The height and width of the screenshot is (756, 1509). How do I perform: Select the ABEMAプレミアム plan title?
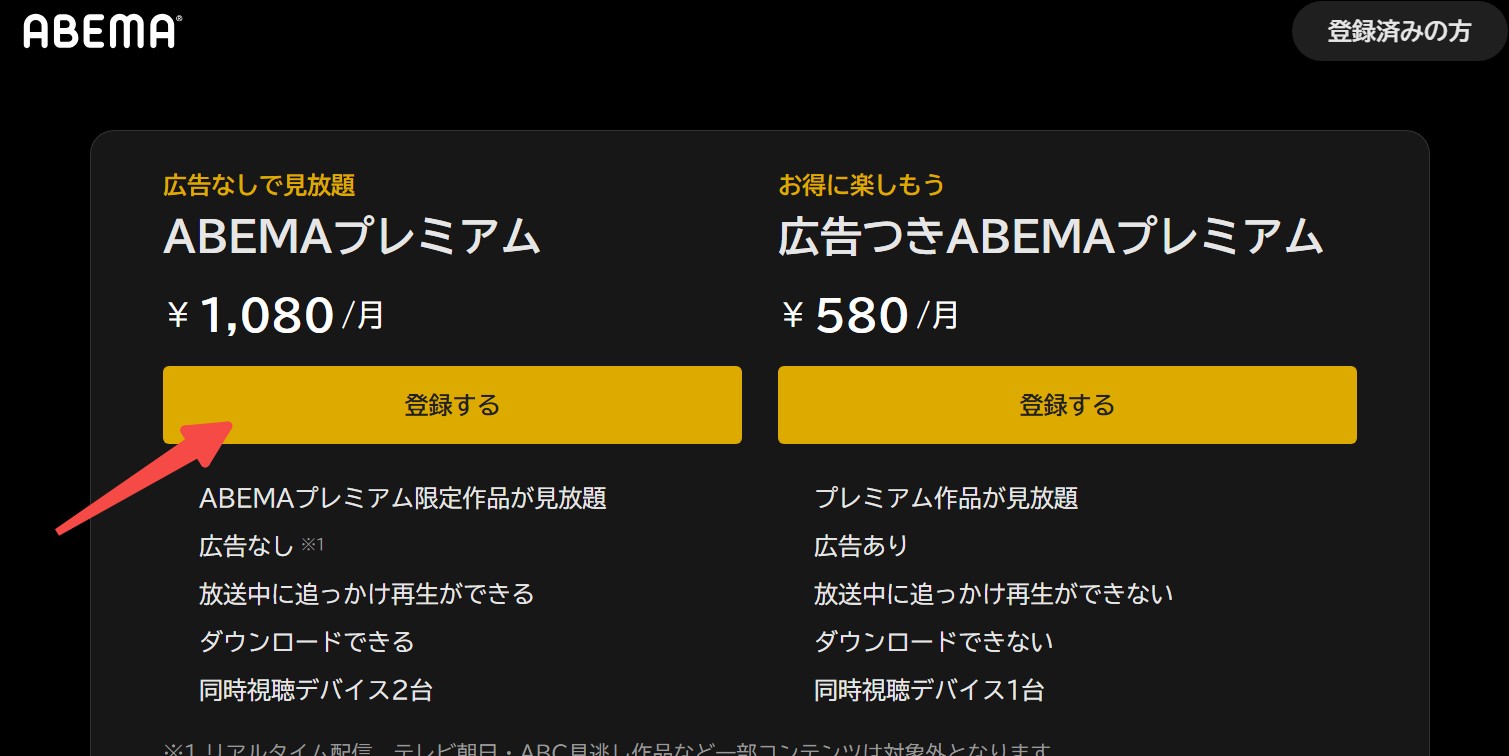coord(352,235)
